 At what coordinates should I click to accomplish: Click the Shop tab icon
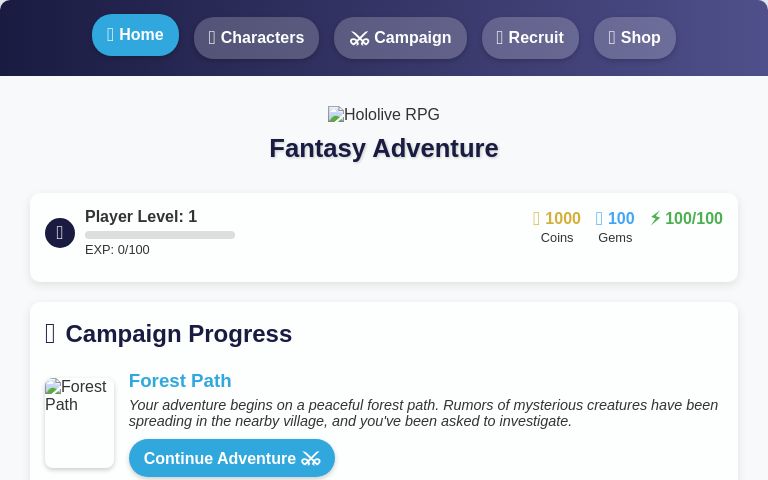click(x=612, y=38)
